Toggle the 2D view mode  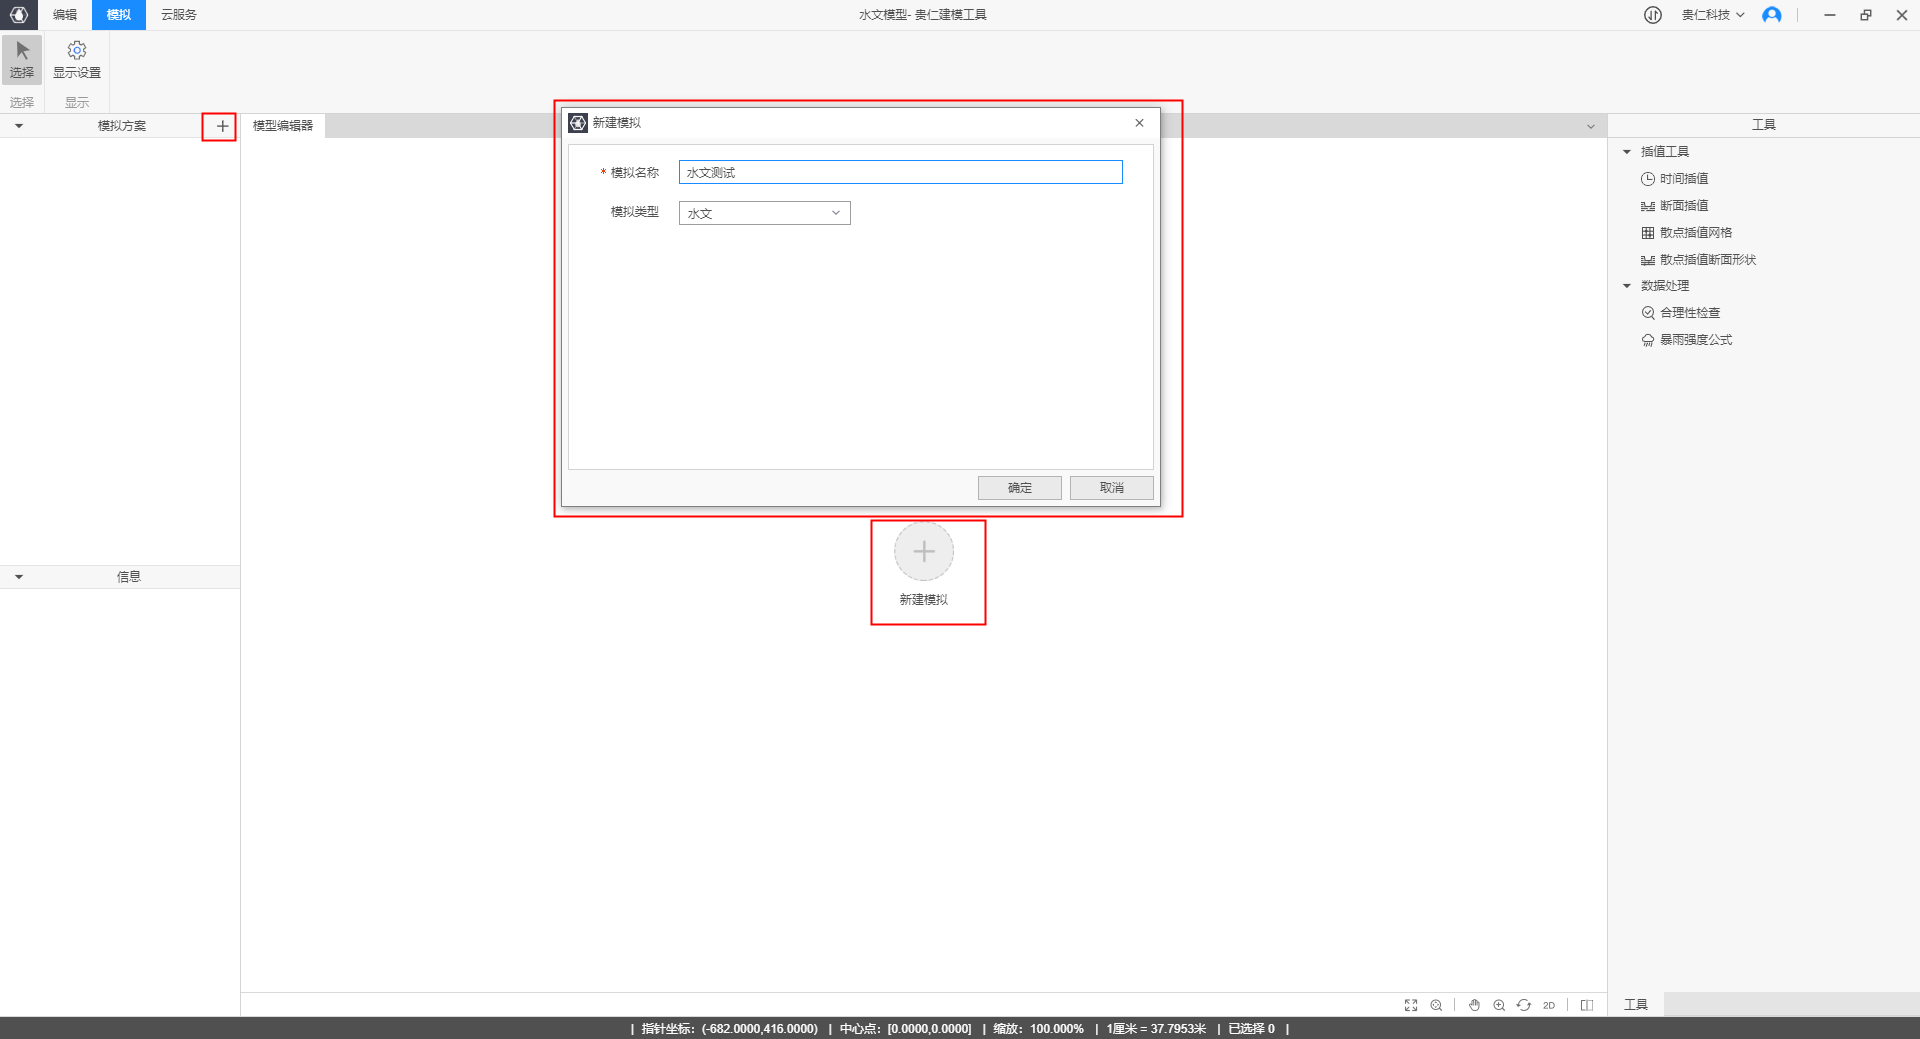point(1549,1005)
